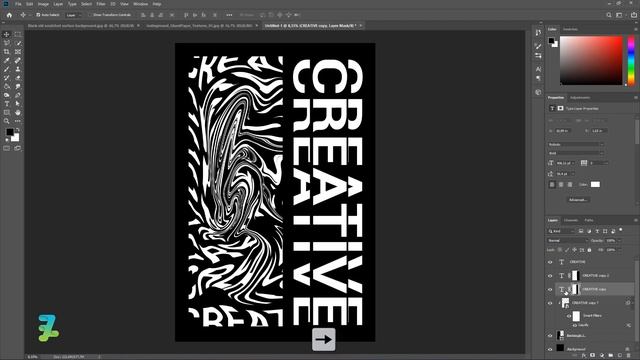This screenshot has height=360, width=640.
Task: Click the Advanced button in Properties
Action: pos(578,200)
